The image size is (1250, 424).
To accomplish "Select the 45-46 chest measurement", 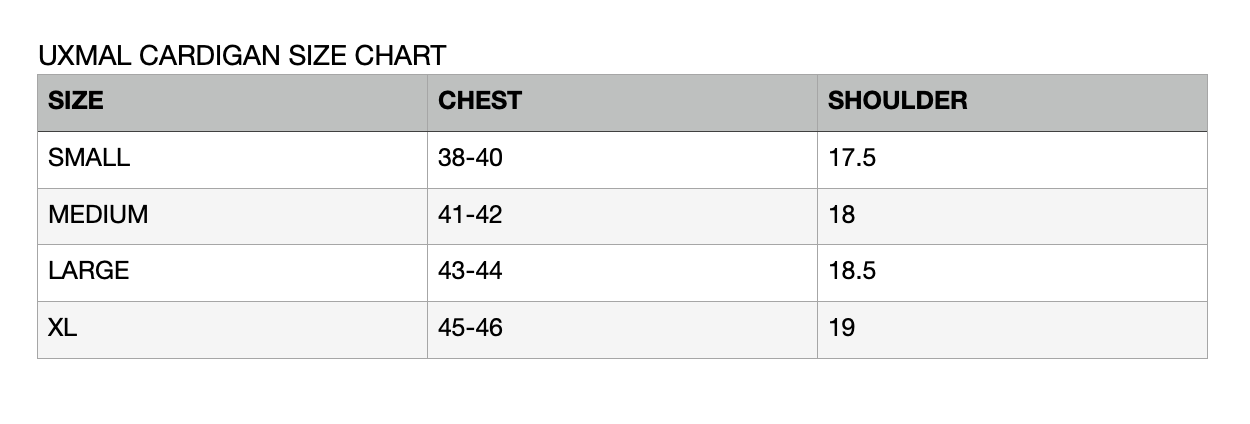I will coord(470,328).
